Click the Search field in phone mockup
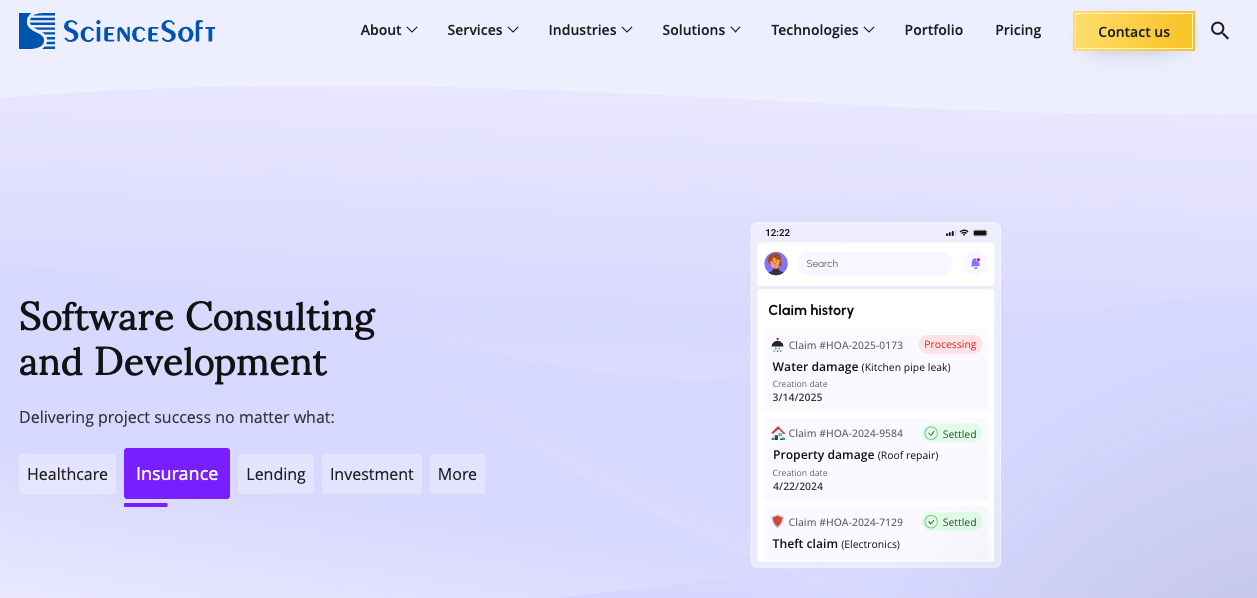Image resolution: width=1257 pixels, height=598 pixels. [x=875, y=263]
